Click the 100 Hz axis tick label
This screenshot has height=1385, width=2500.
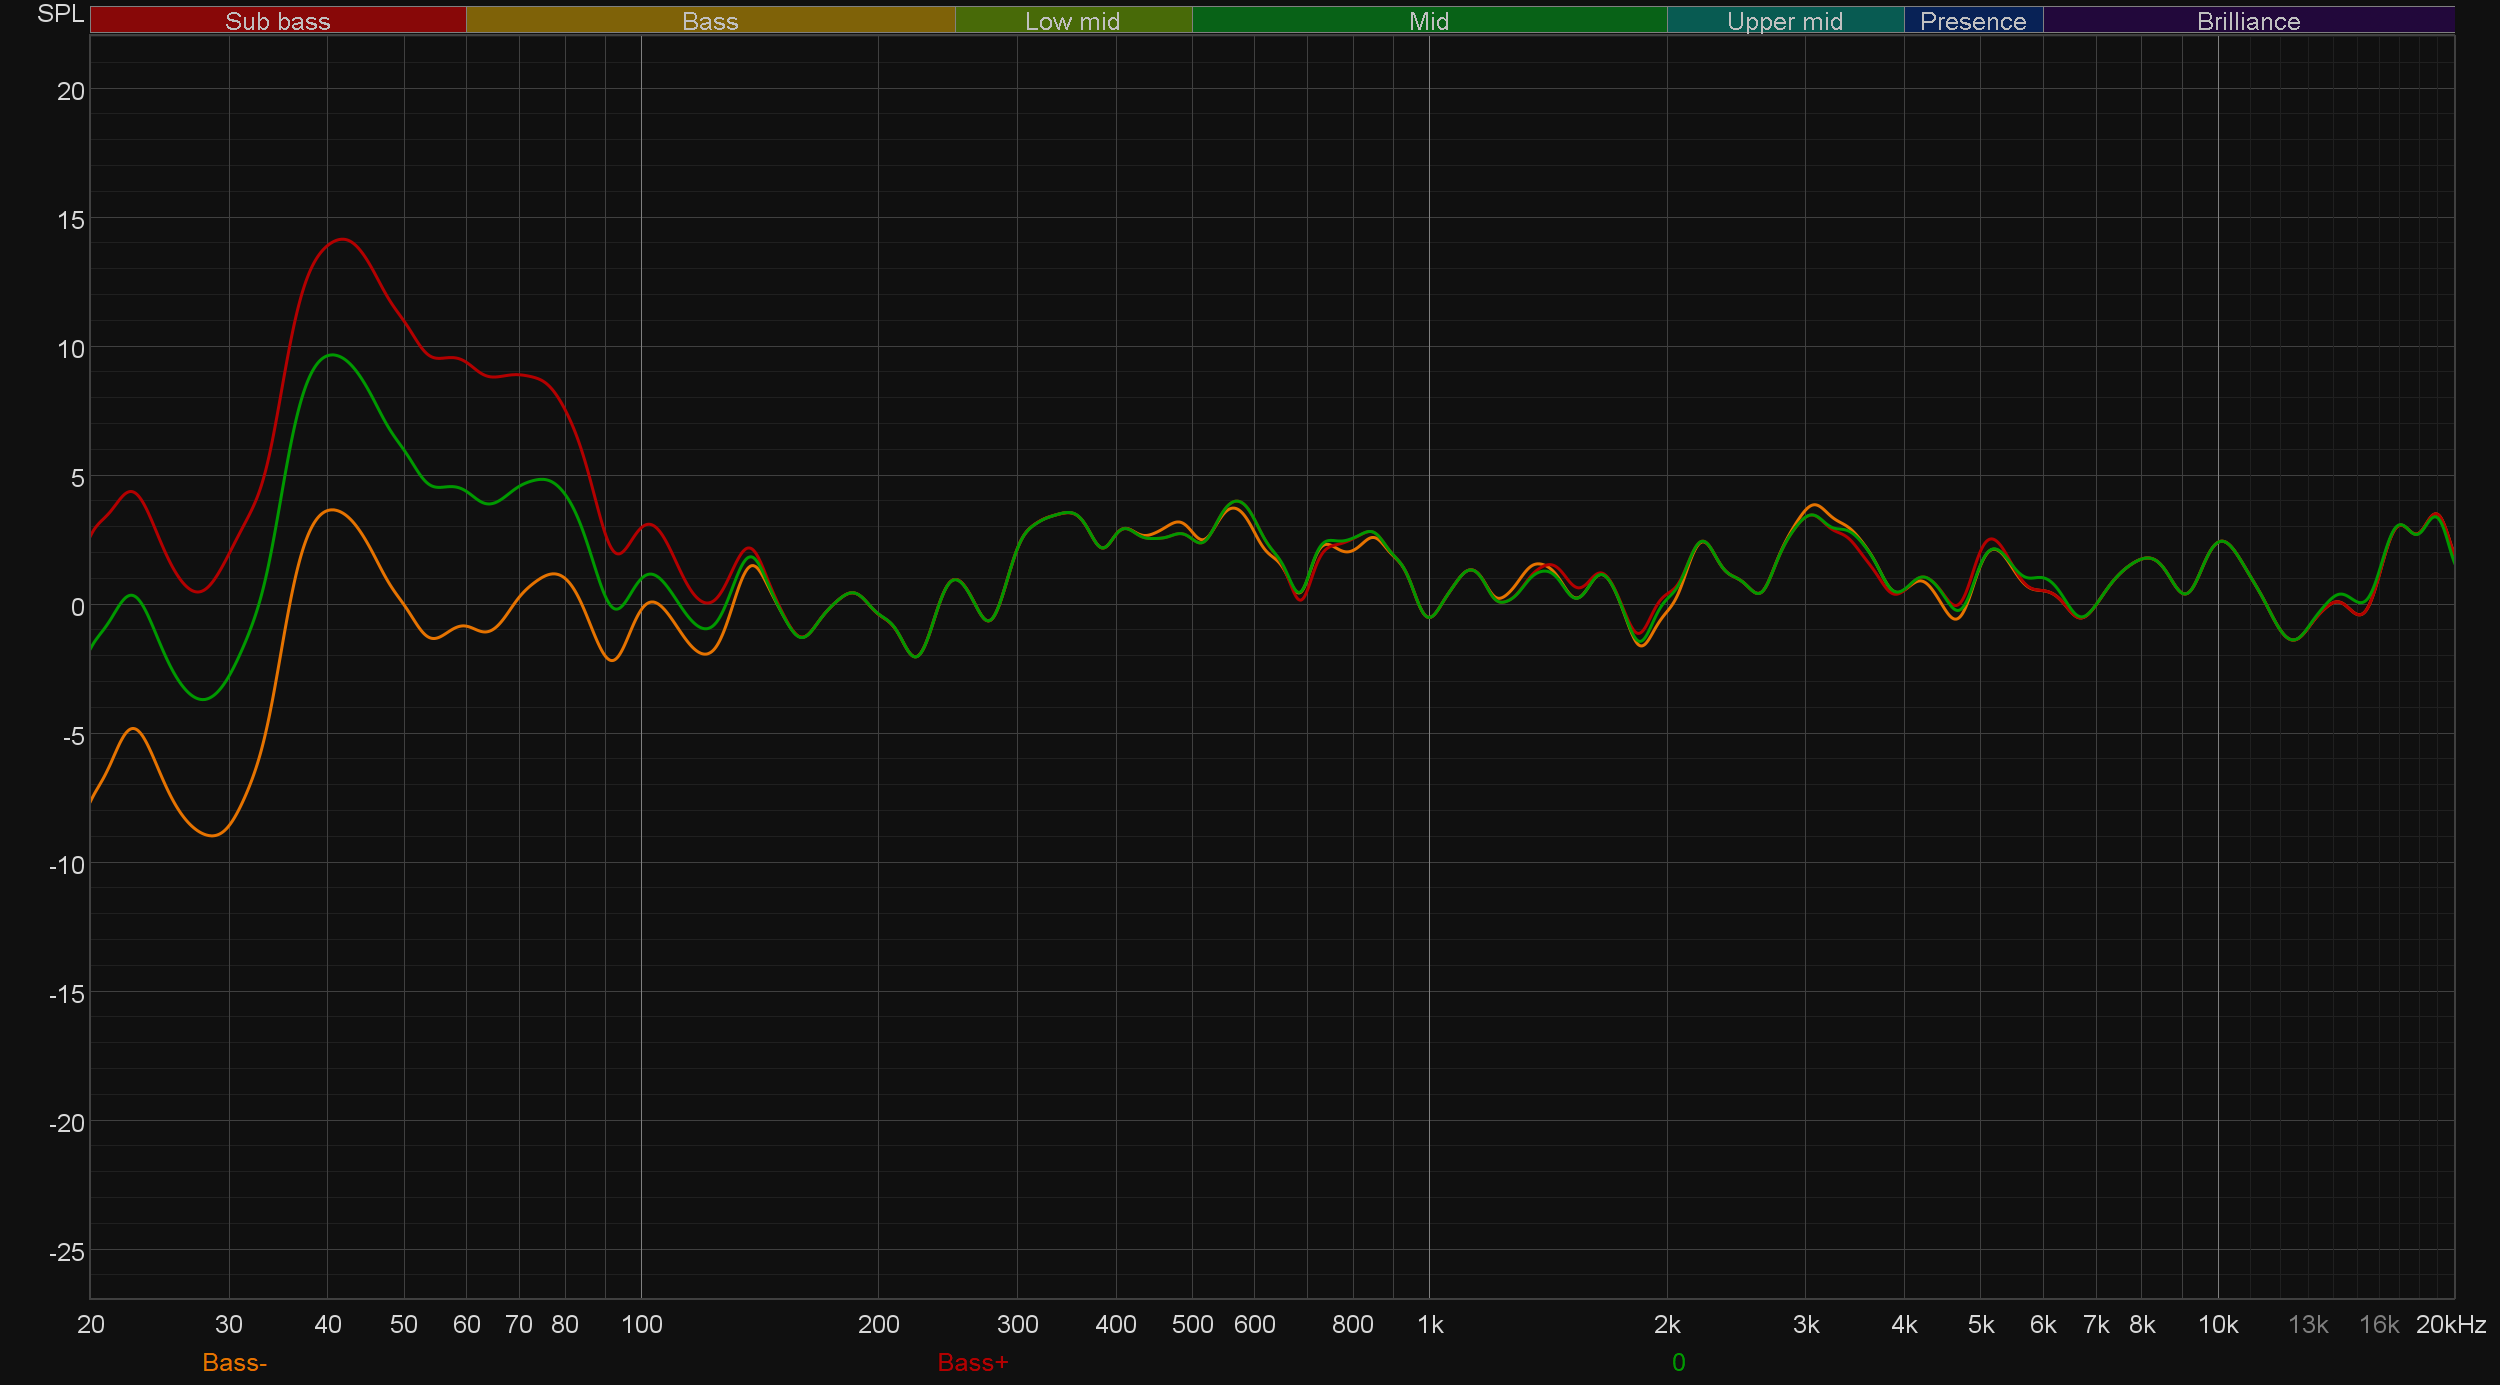(x=641, y=1324)
